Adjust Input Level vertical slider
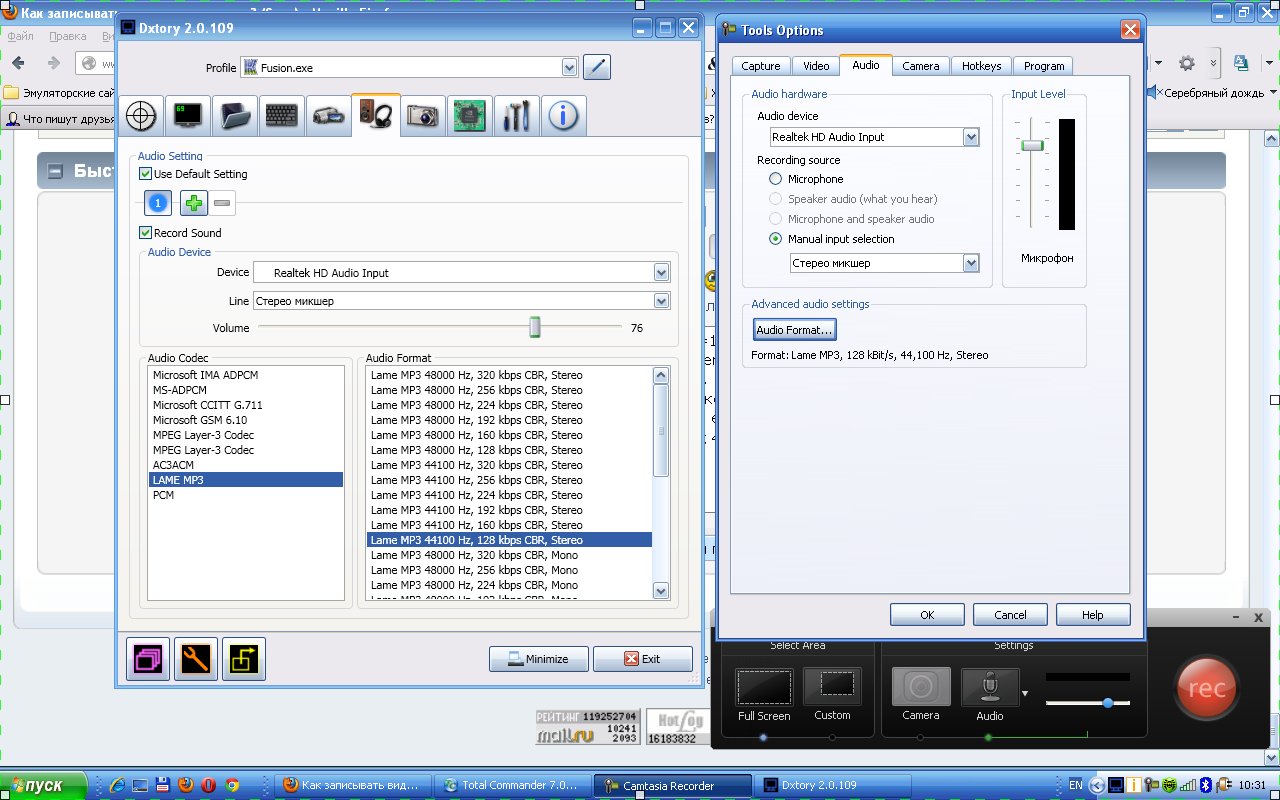This screenshot has width=1280, height=800. (1033, 146)
